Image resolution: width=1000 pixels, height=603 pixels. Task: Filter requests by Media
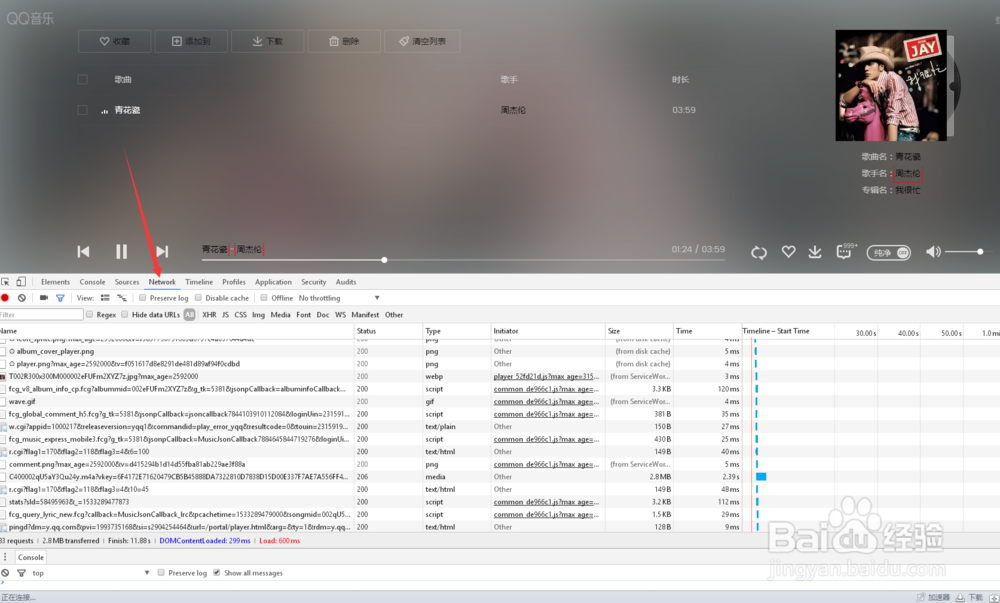[280, 314]
